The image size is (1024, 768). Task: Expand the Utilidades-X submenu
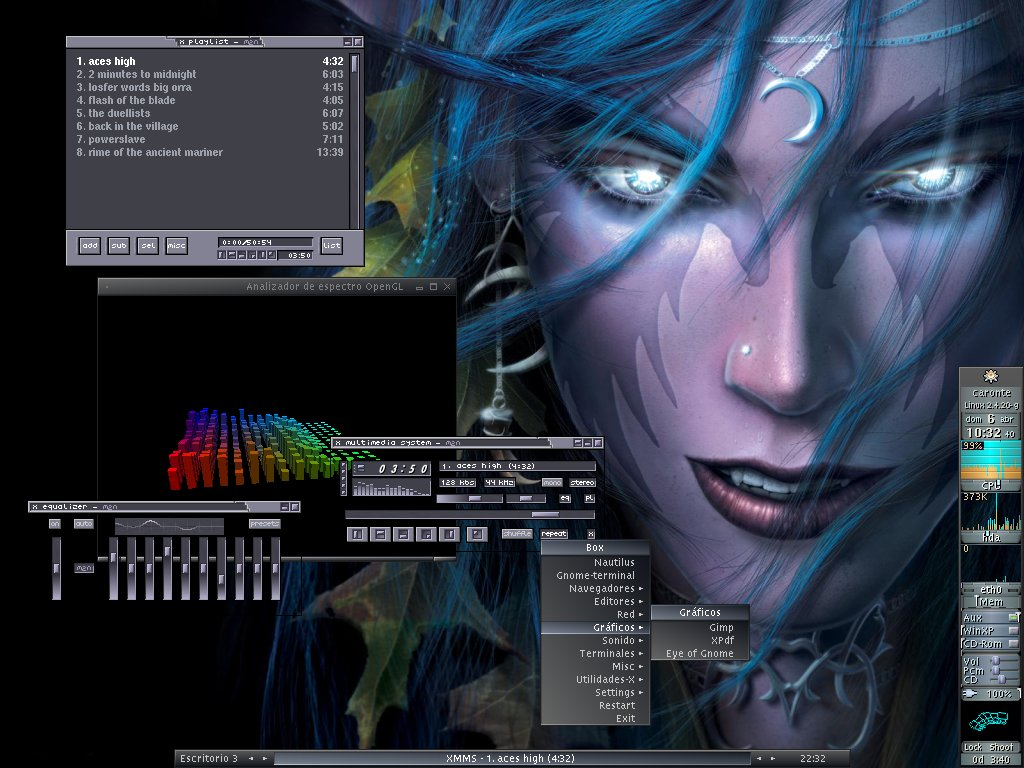pyautogui.click(x=595, y=680)
